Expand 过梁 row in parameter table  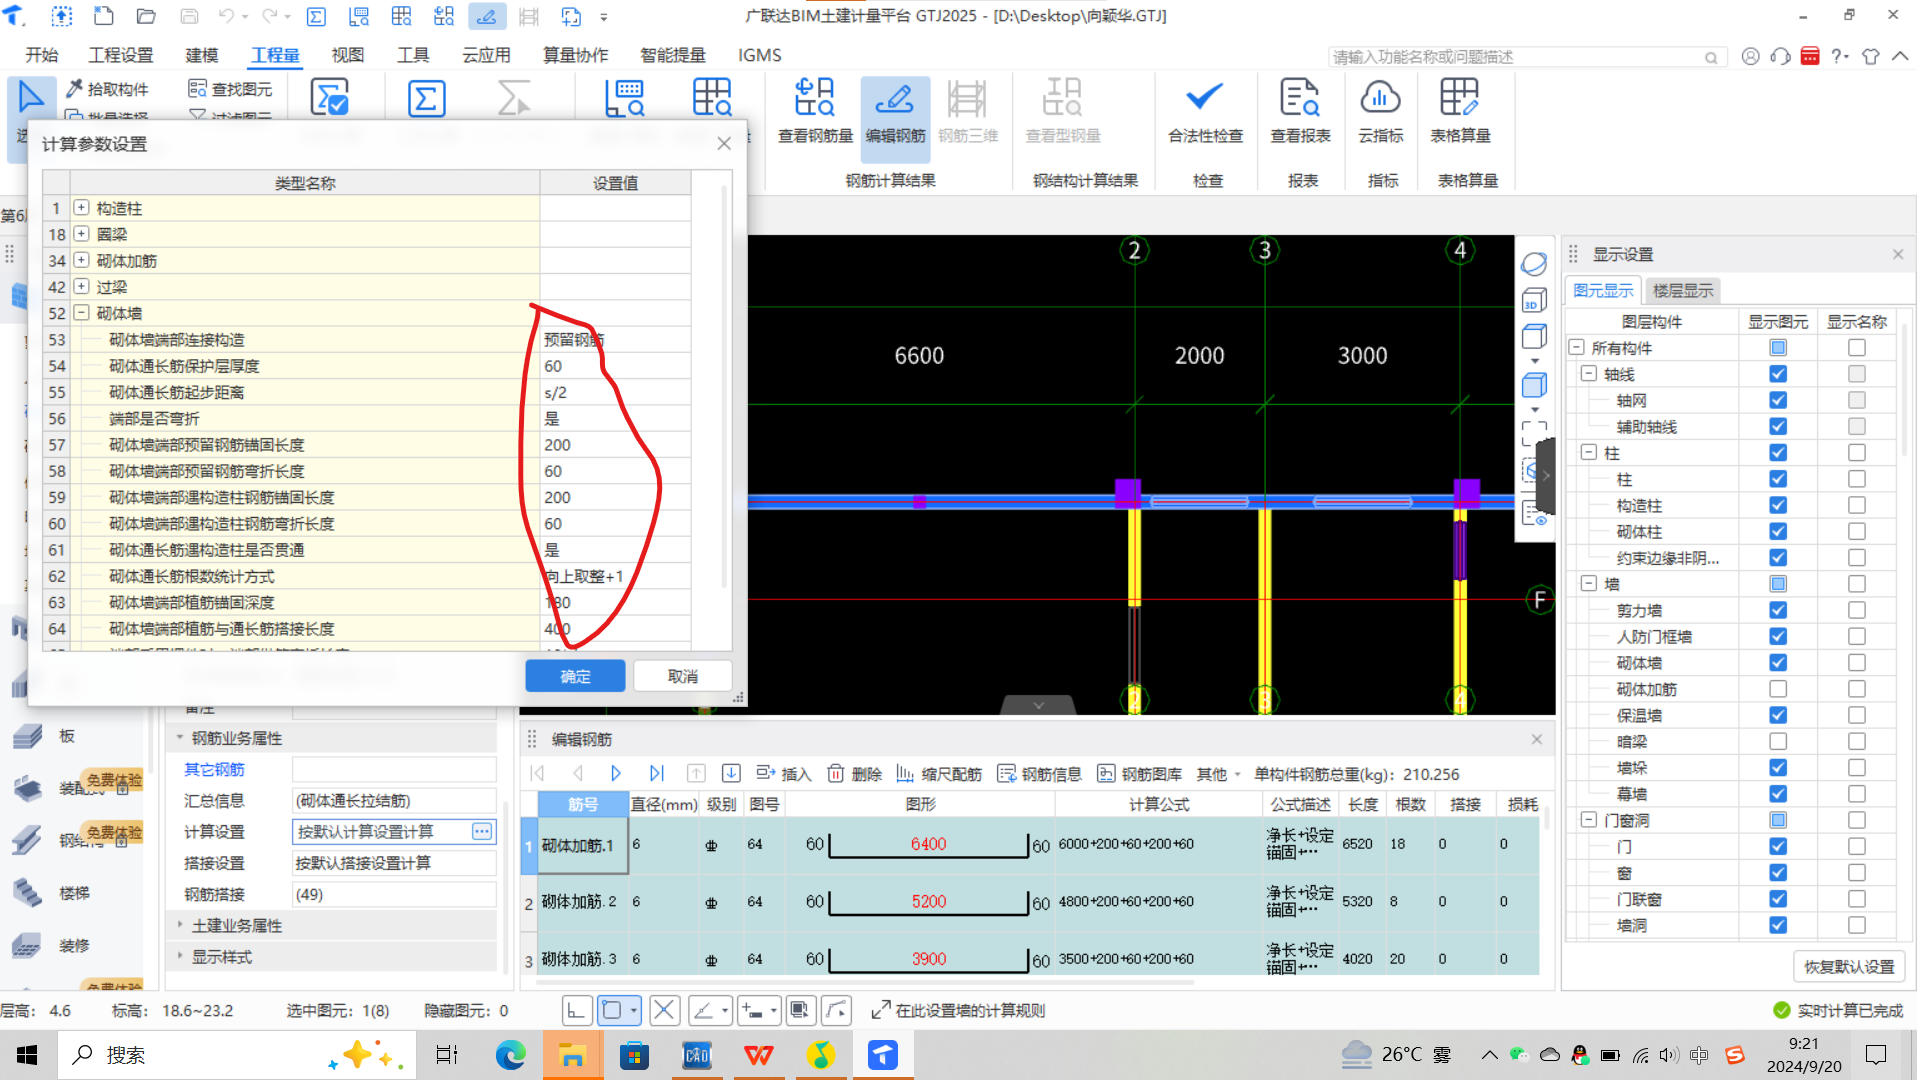click(82, 286)
